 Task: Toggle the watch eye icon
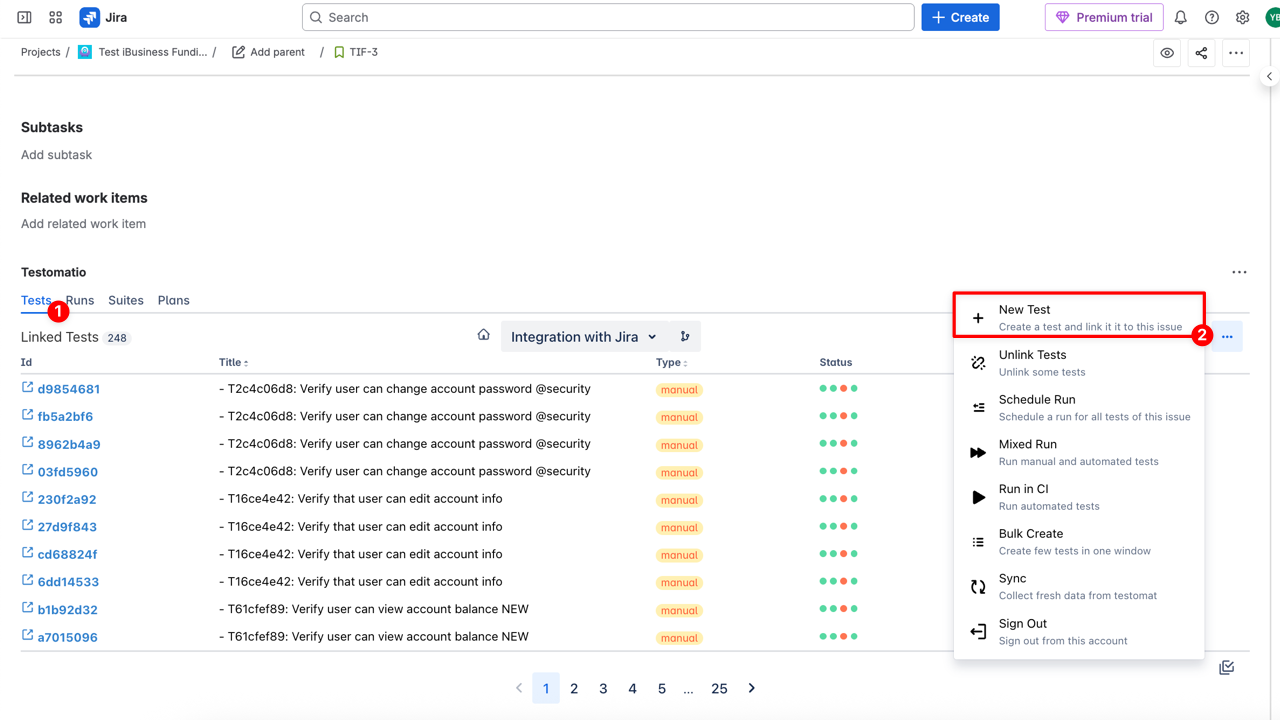pos(1167,53)
